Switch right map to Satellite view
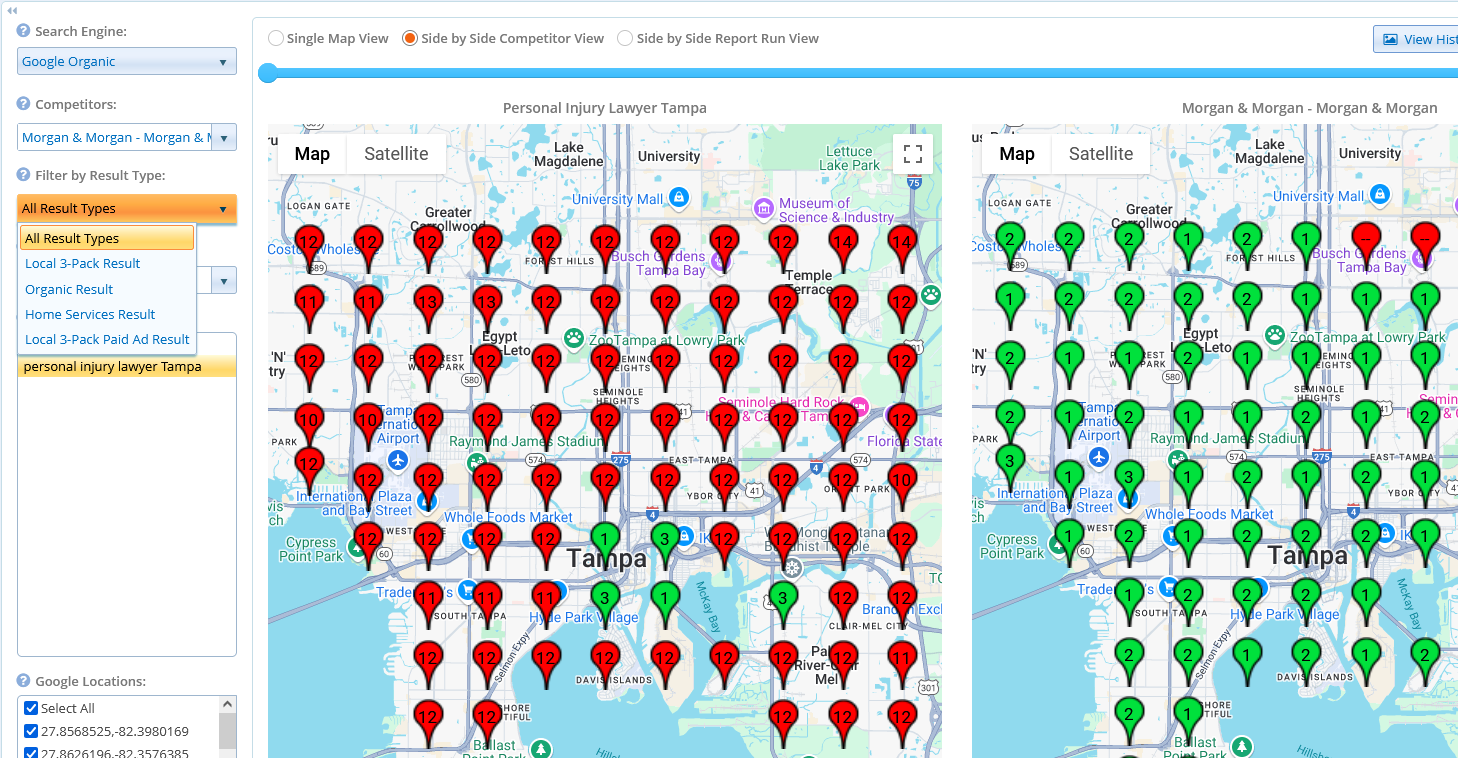This screenshot has height=758, width=1458. [1100, 154]
